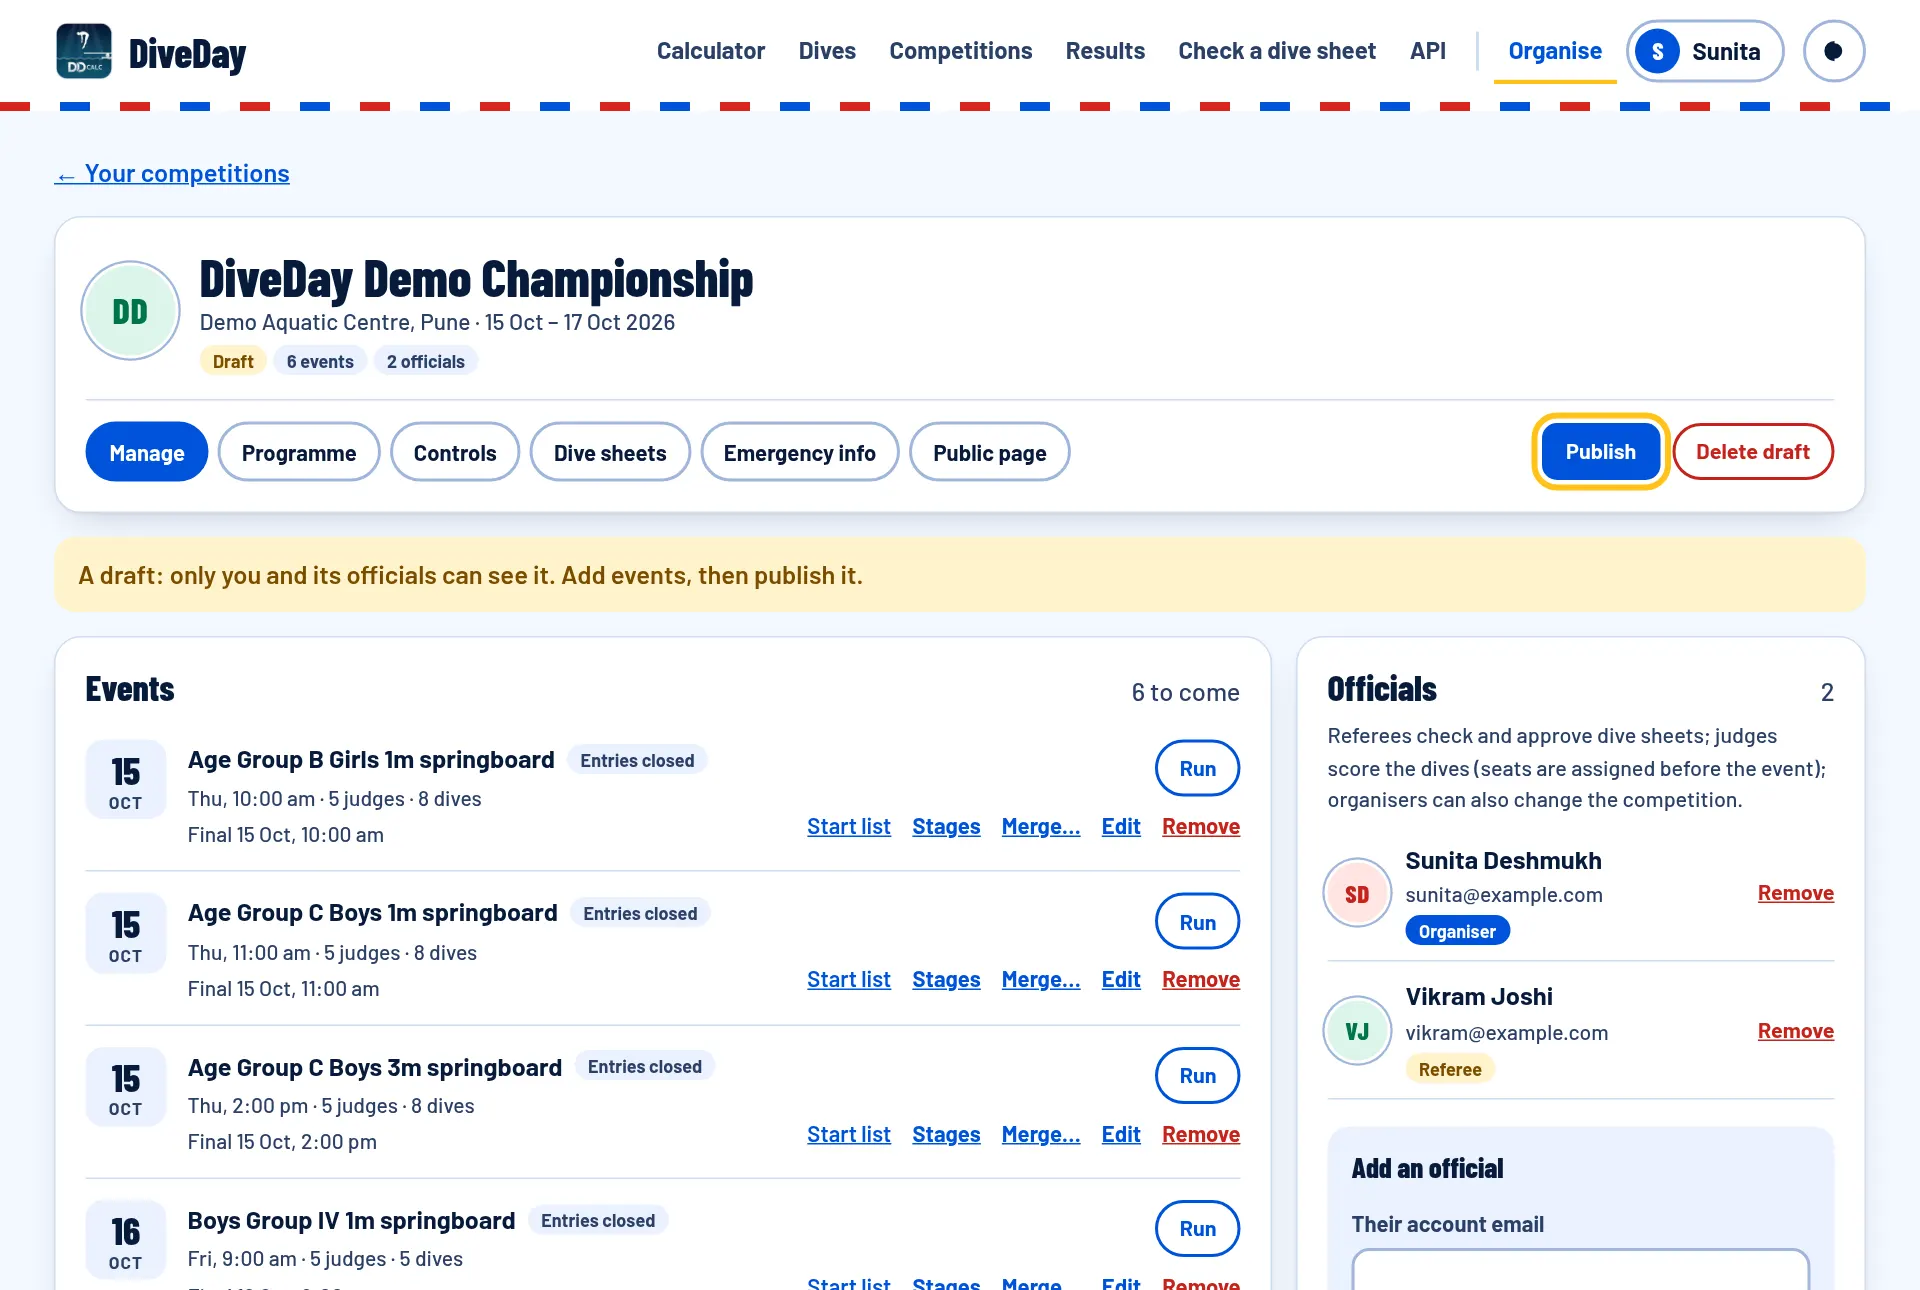Open the API nav link
The image size is (1920, 1290).
tap(1427, 51)
